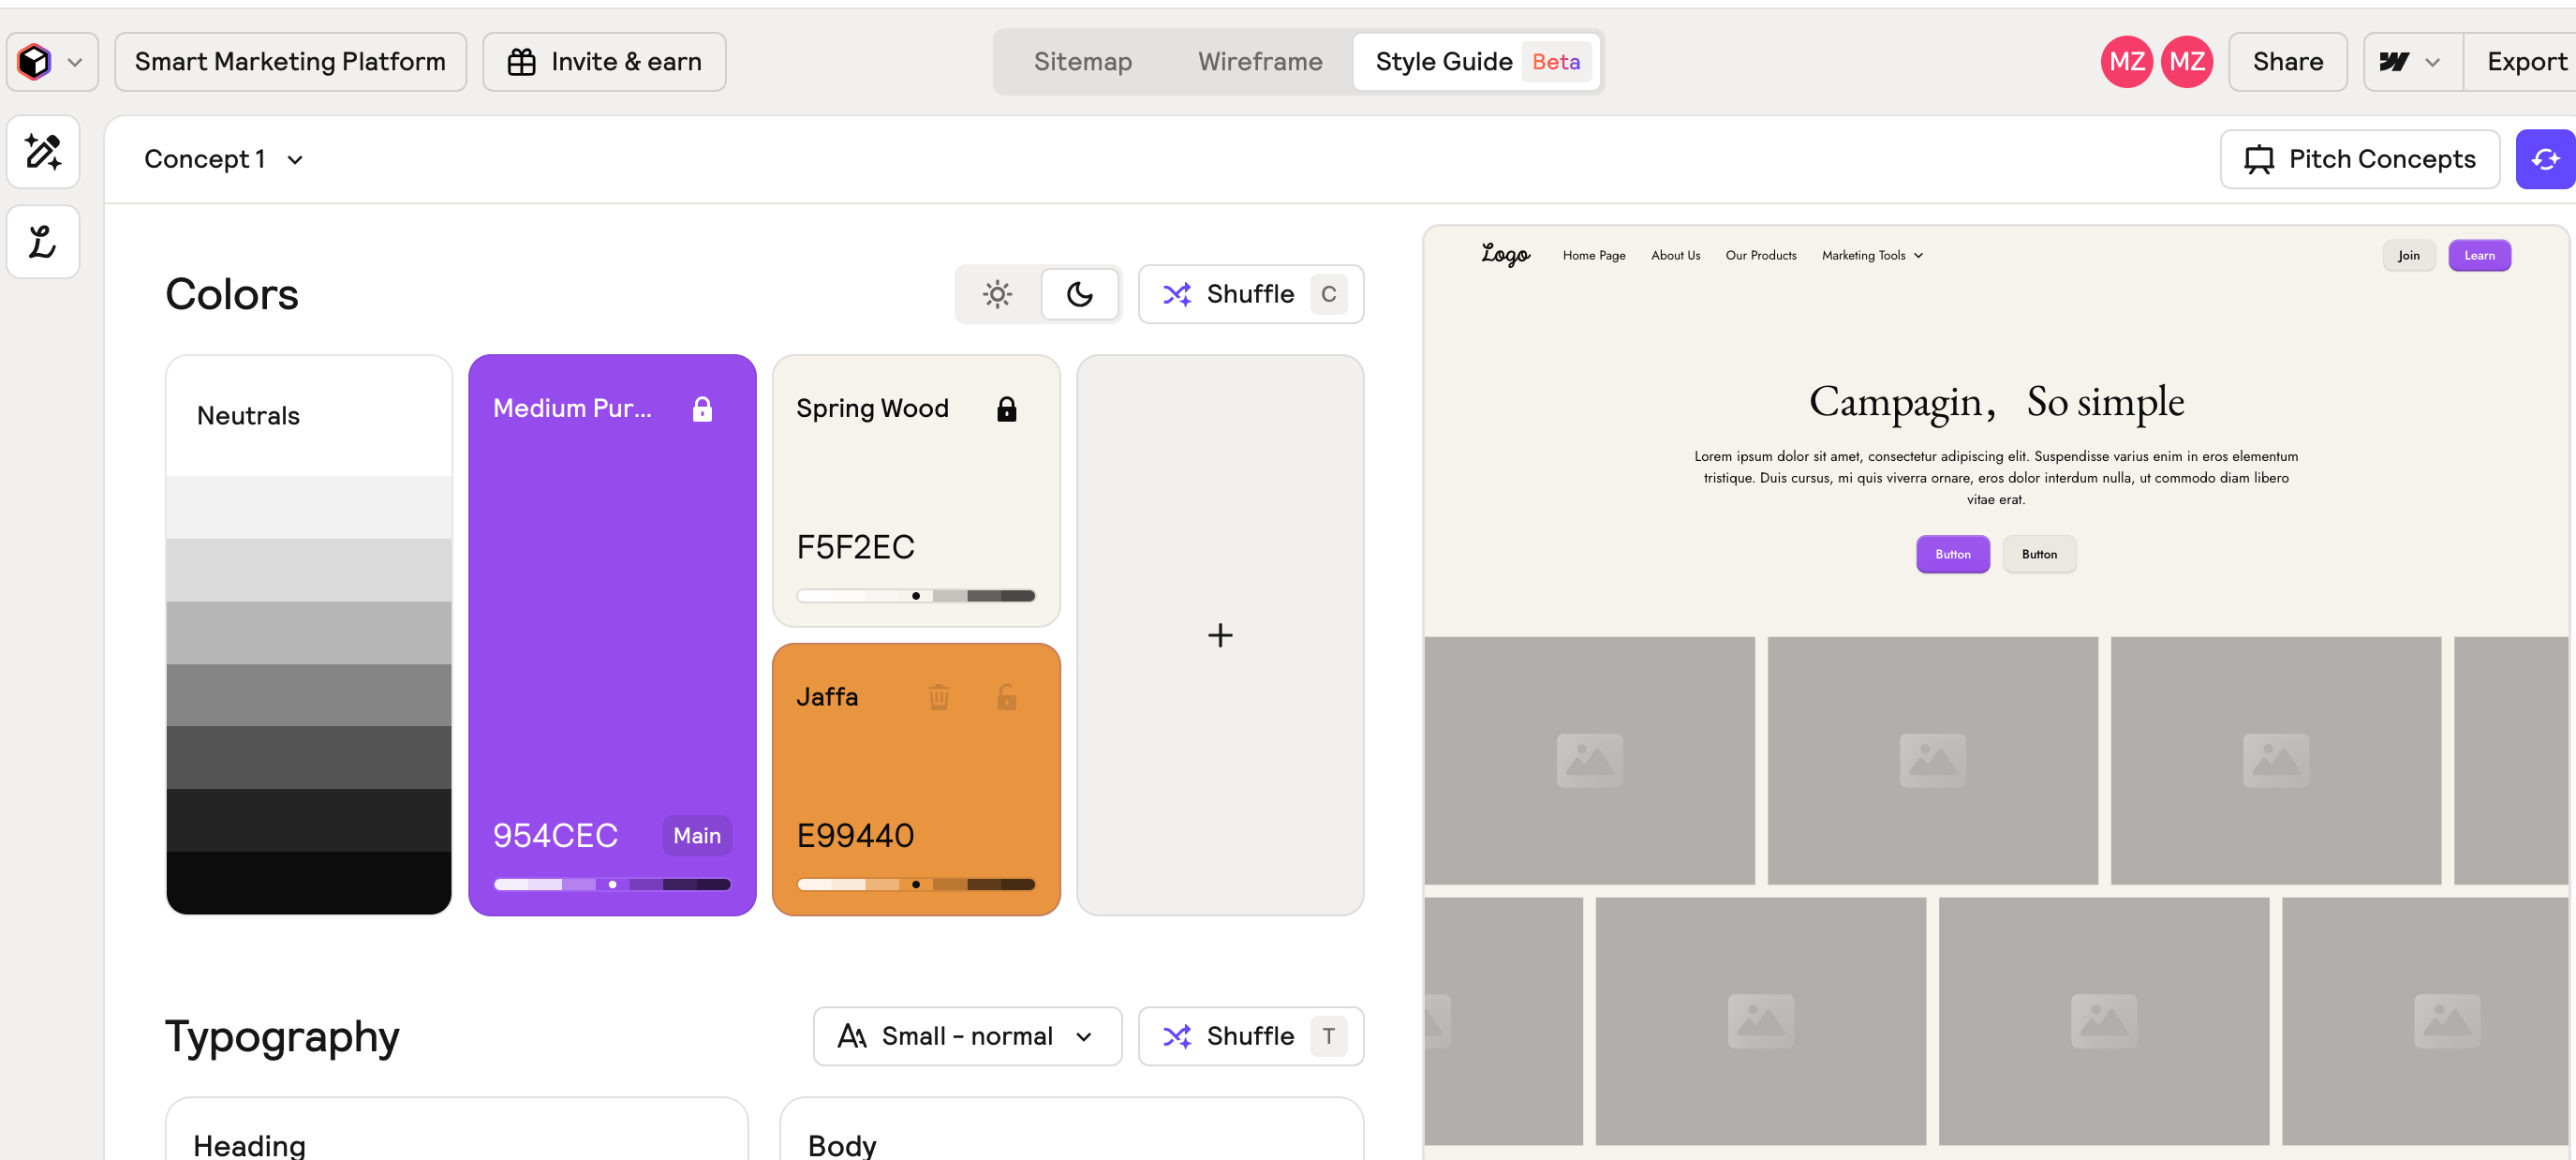2576x1160 pixels.
Task: Click the Medium Purple shade slider
Action: click(x=612, y=884)
